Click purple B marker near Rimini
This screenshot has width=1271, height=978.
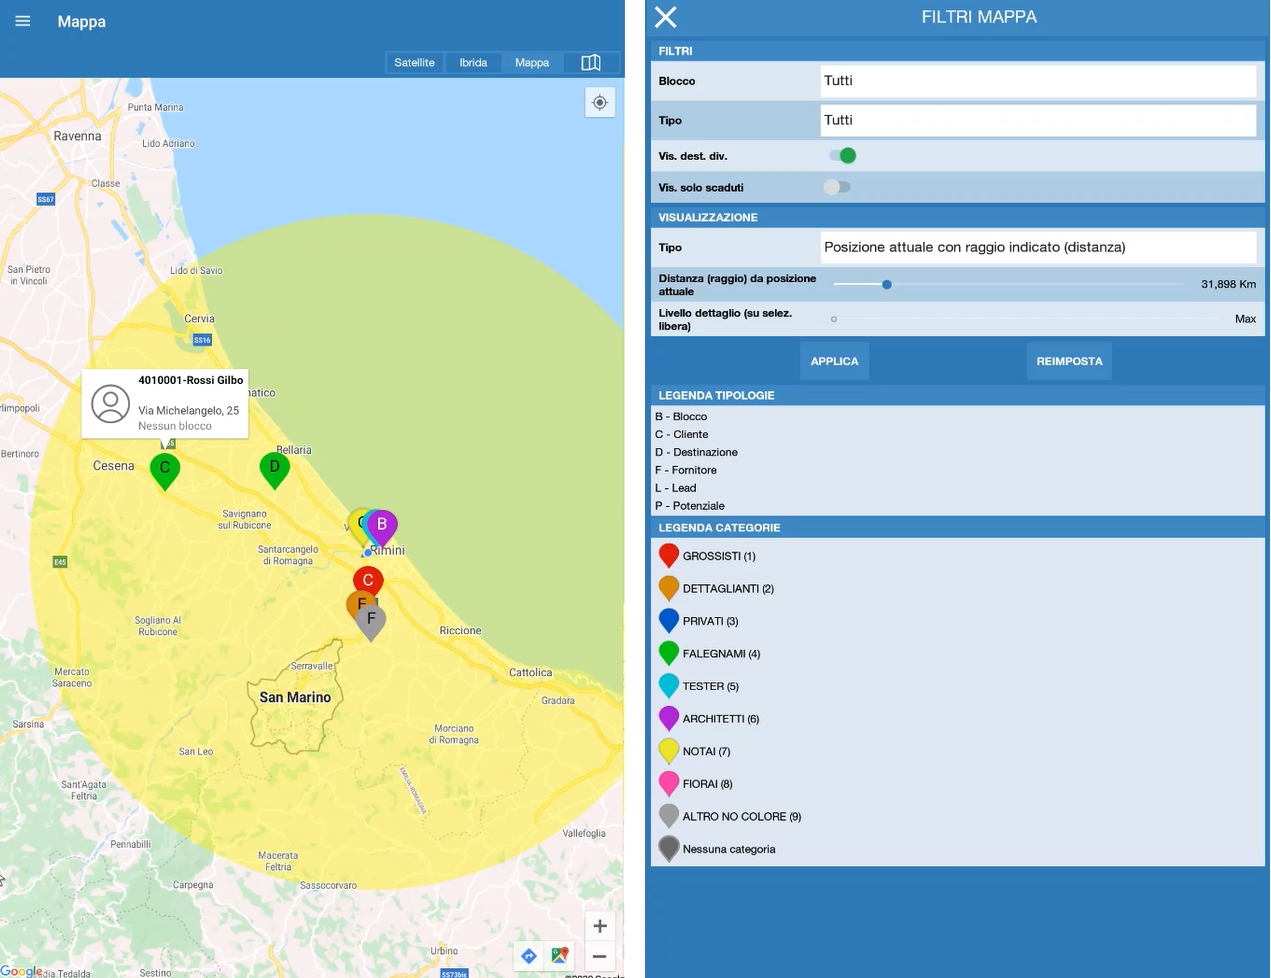coord(382,525)
